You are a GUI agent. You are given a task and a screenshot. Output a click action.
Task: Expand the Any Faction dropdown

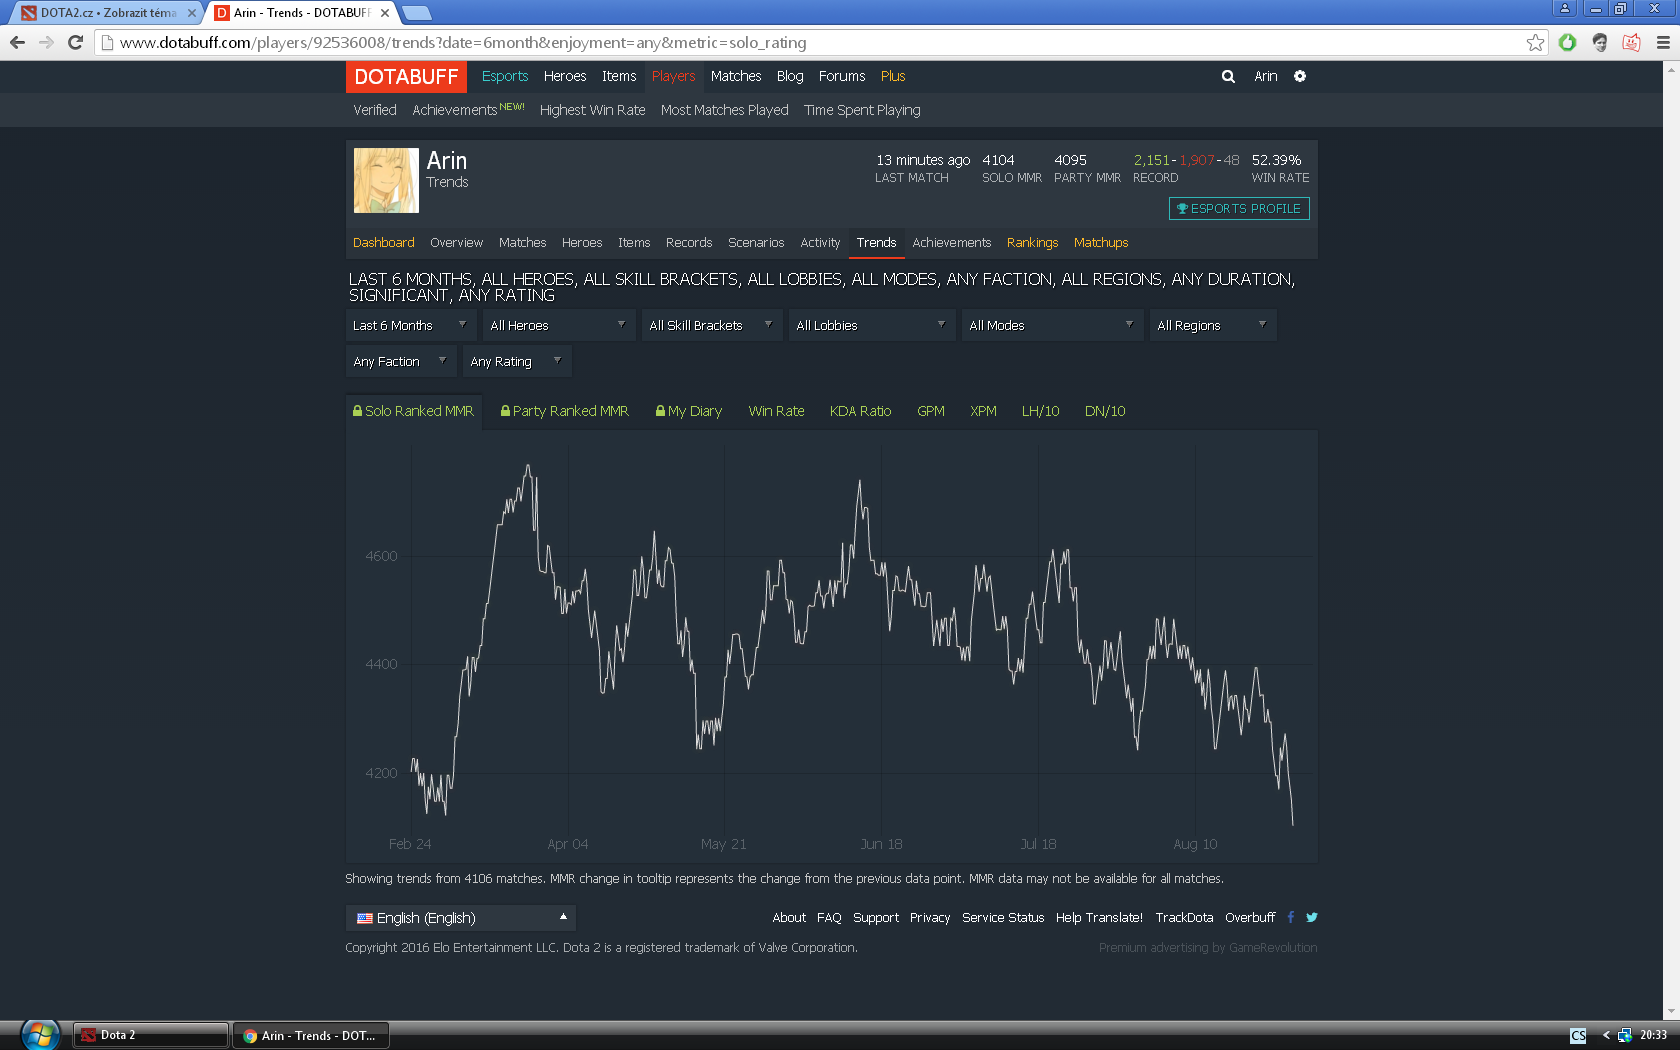click(400, 361)
